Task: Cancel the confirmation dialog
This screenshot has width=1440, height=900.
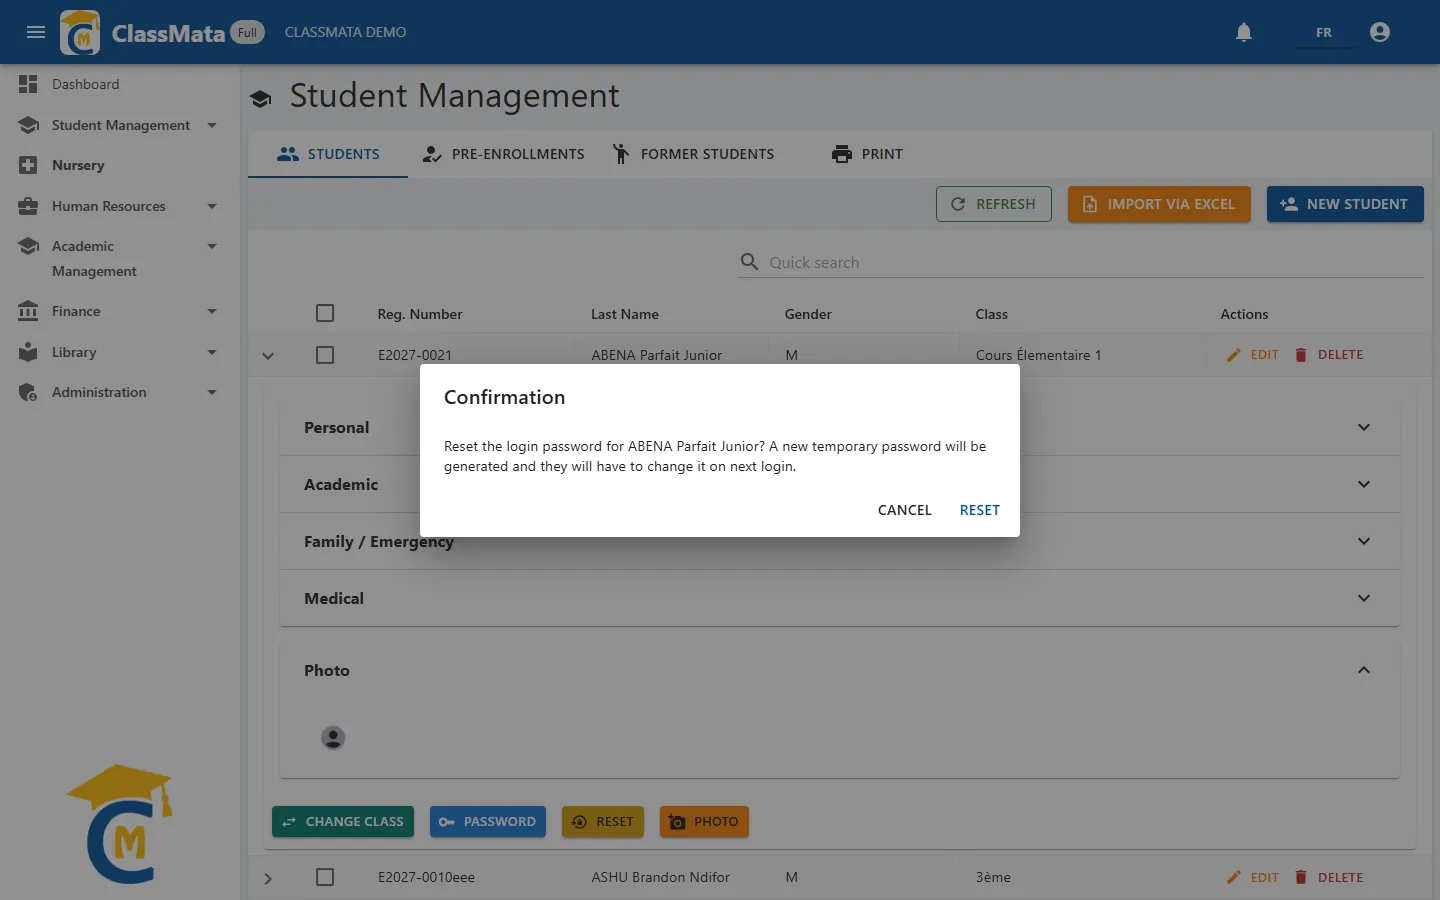Action: point(904,510)
